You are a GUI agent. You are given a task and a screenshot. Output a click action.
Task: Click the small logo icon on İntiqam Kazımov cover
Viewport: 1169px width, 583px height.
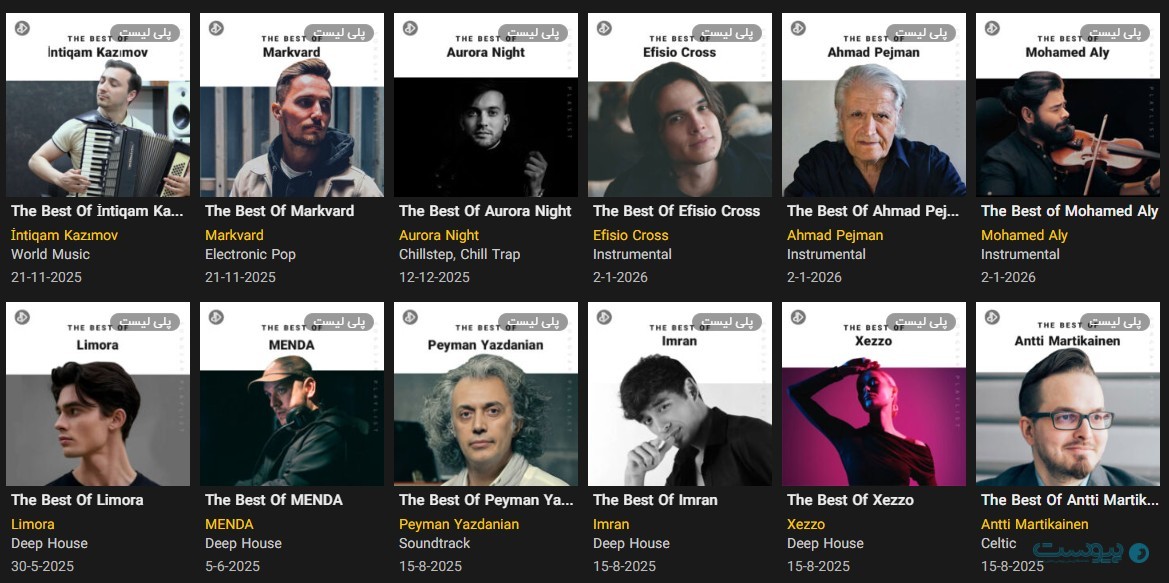click(22, 28)
